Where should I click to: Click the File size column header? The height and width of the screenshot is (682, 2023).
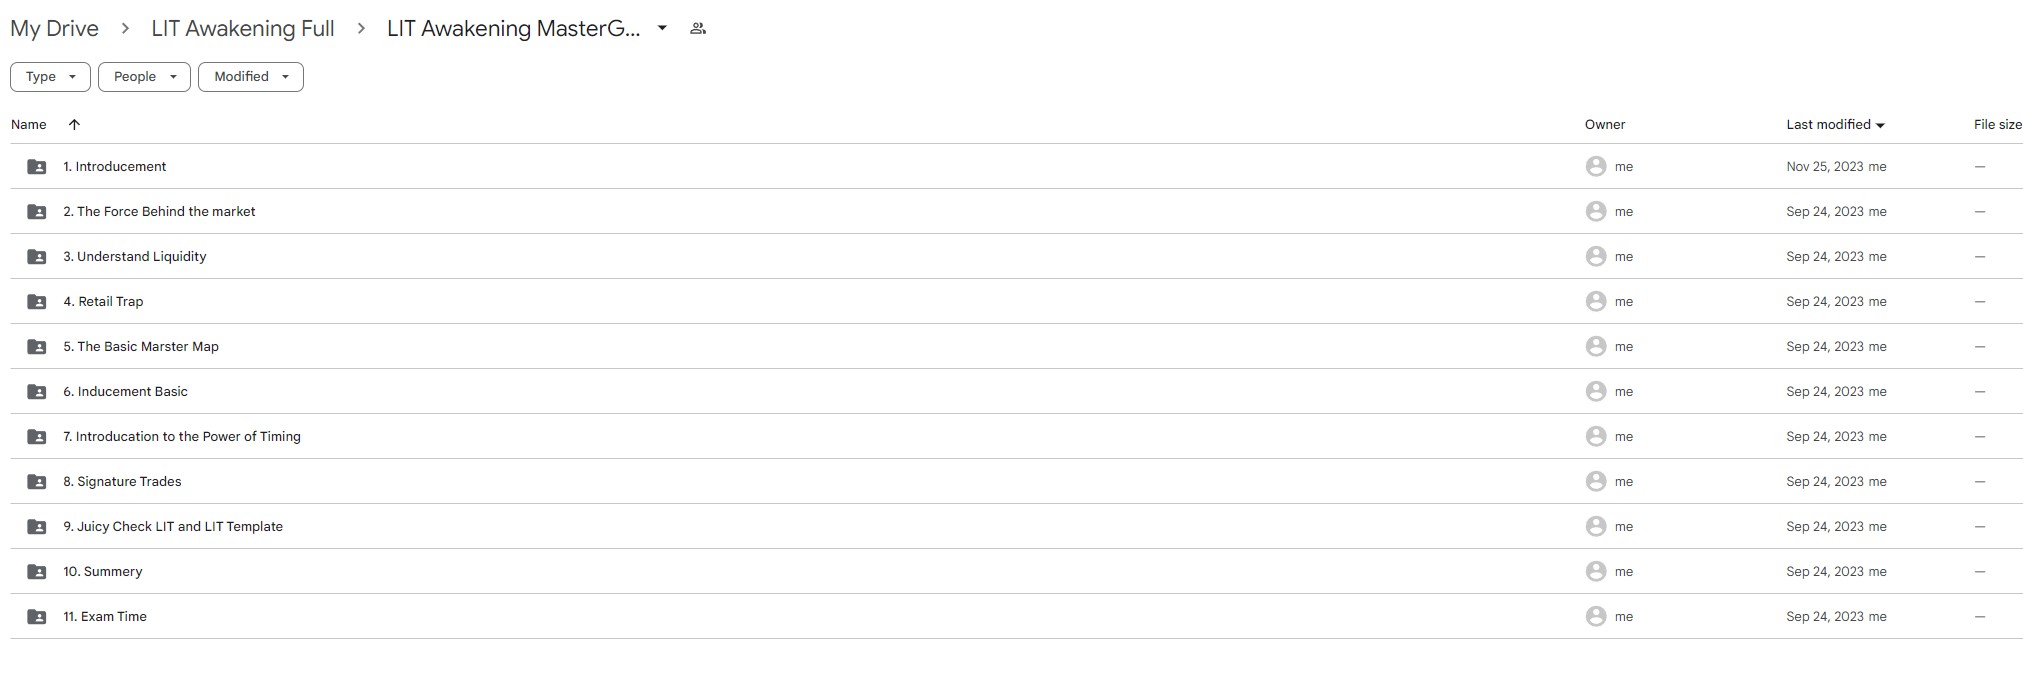tap(1997, 125)
